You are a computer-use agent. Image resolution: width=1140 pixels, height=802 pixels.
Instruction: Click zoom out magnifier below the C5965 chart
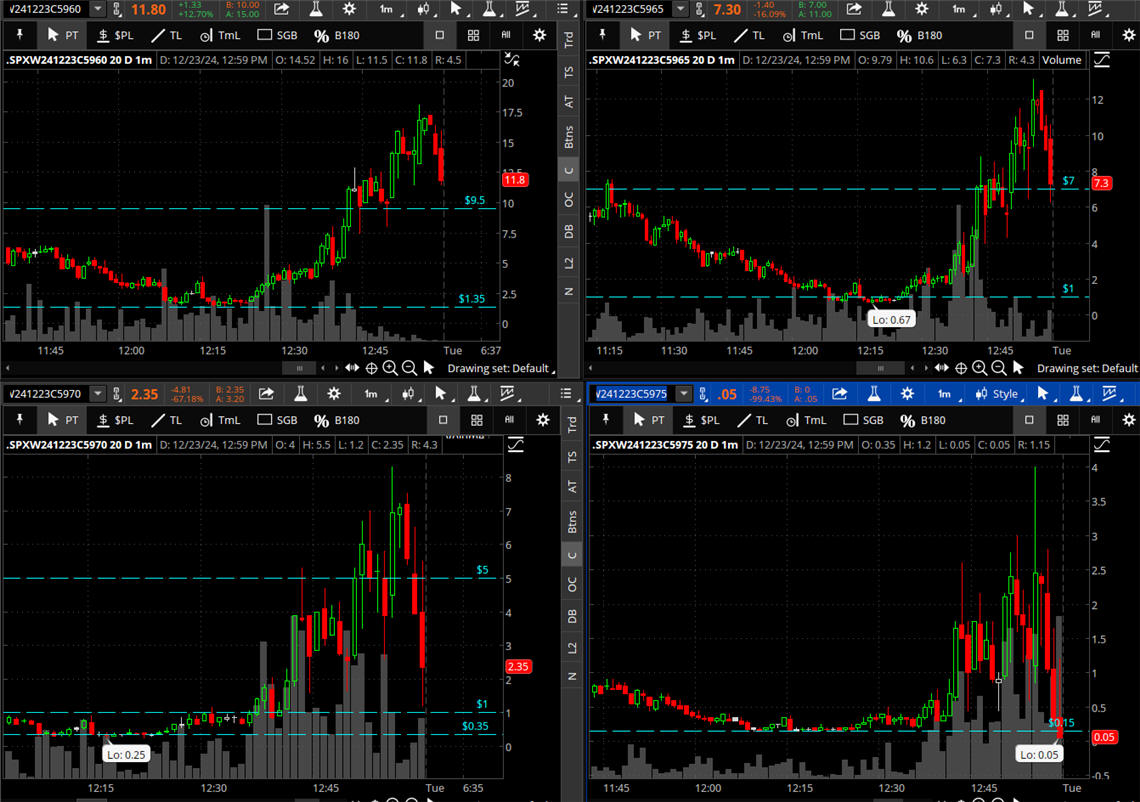(999, 368)
